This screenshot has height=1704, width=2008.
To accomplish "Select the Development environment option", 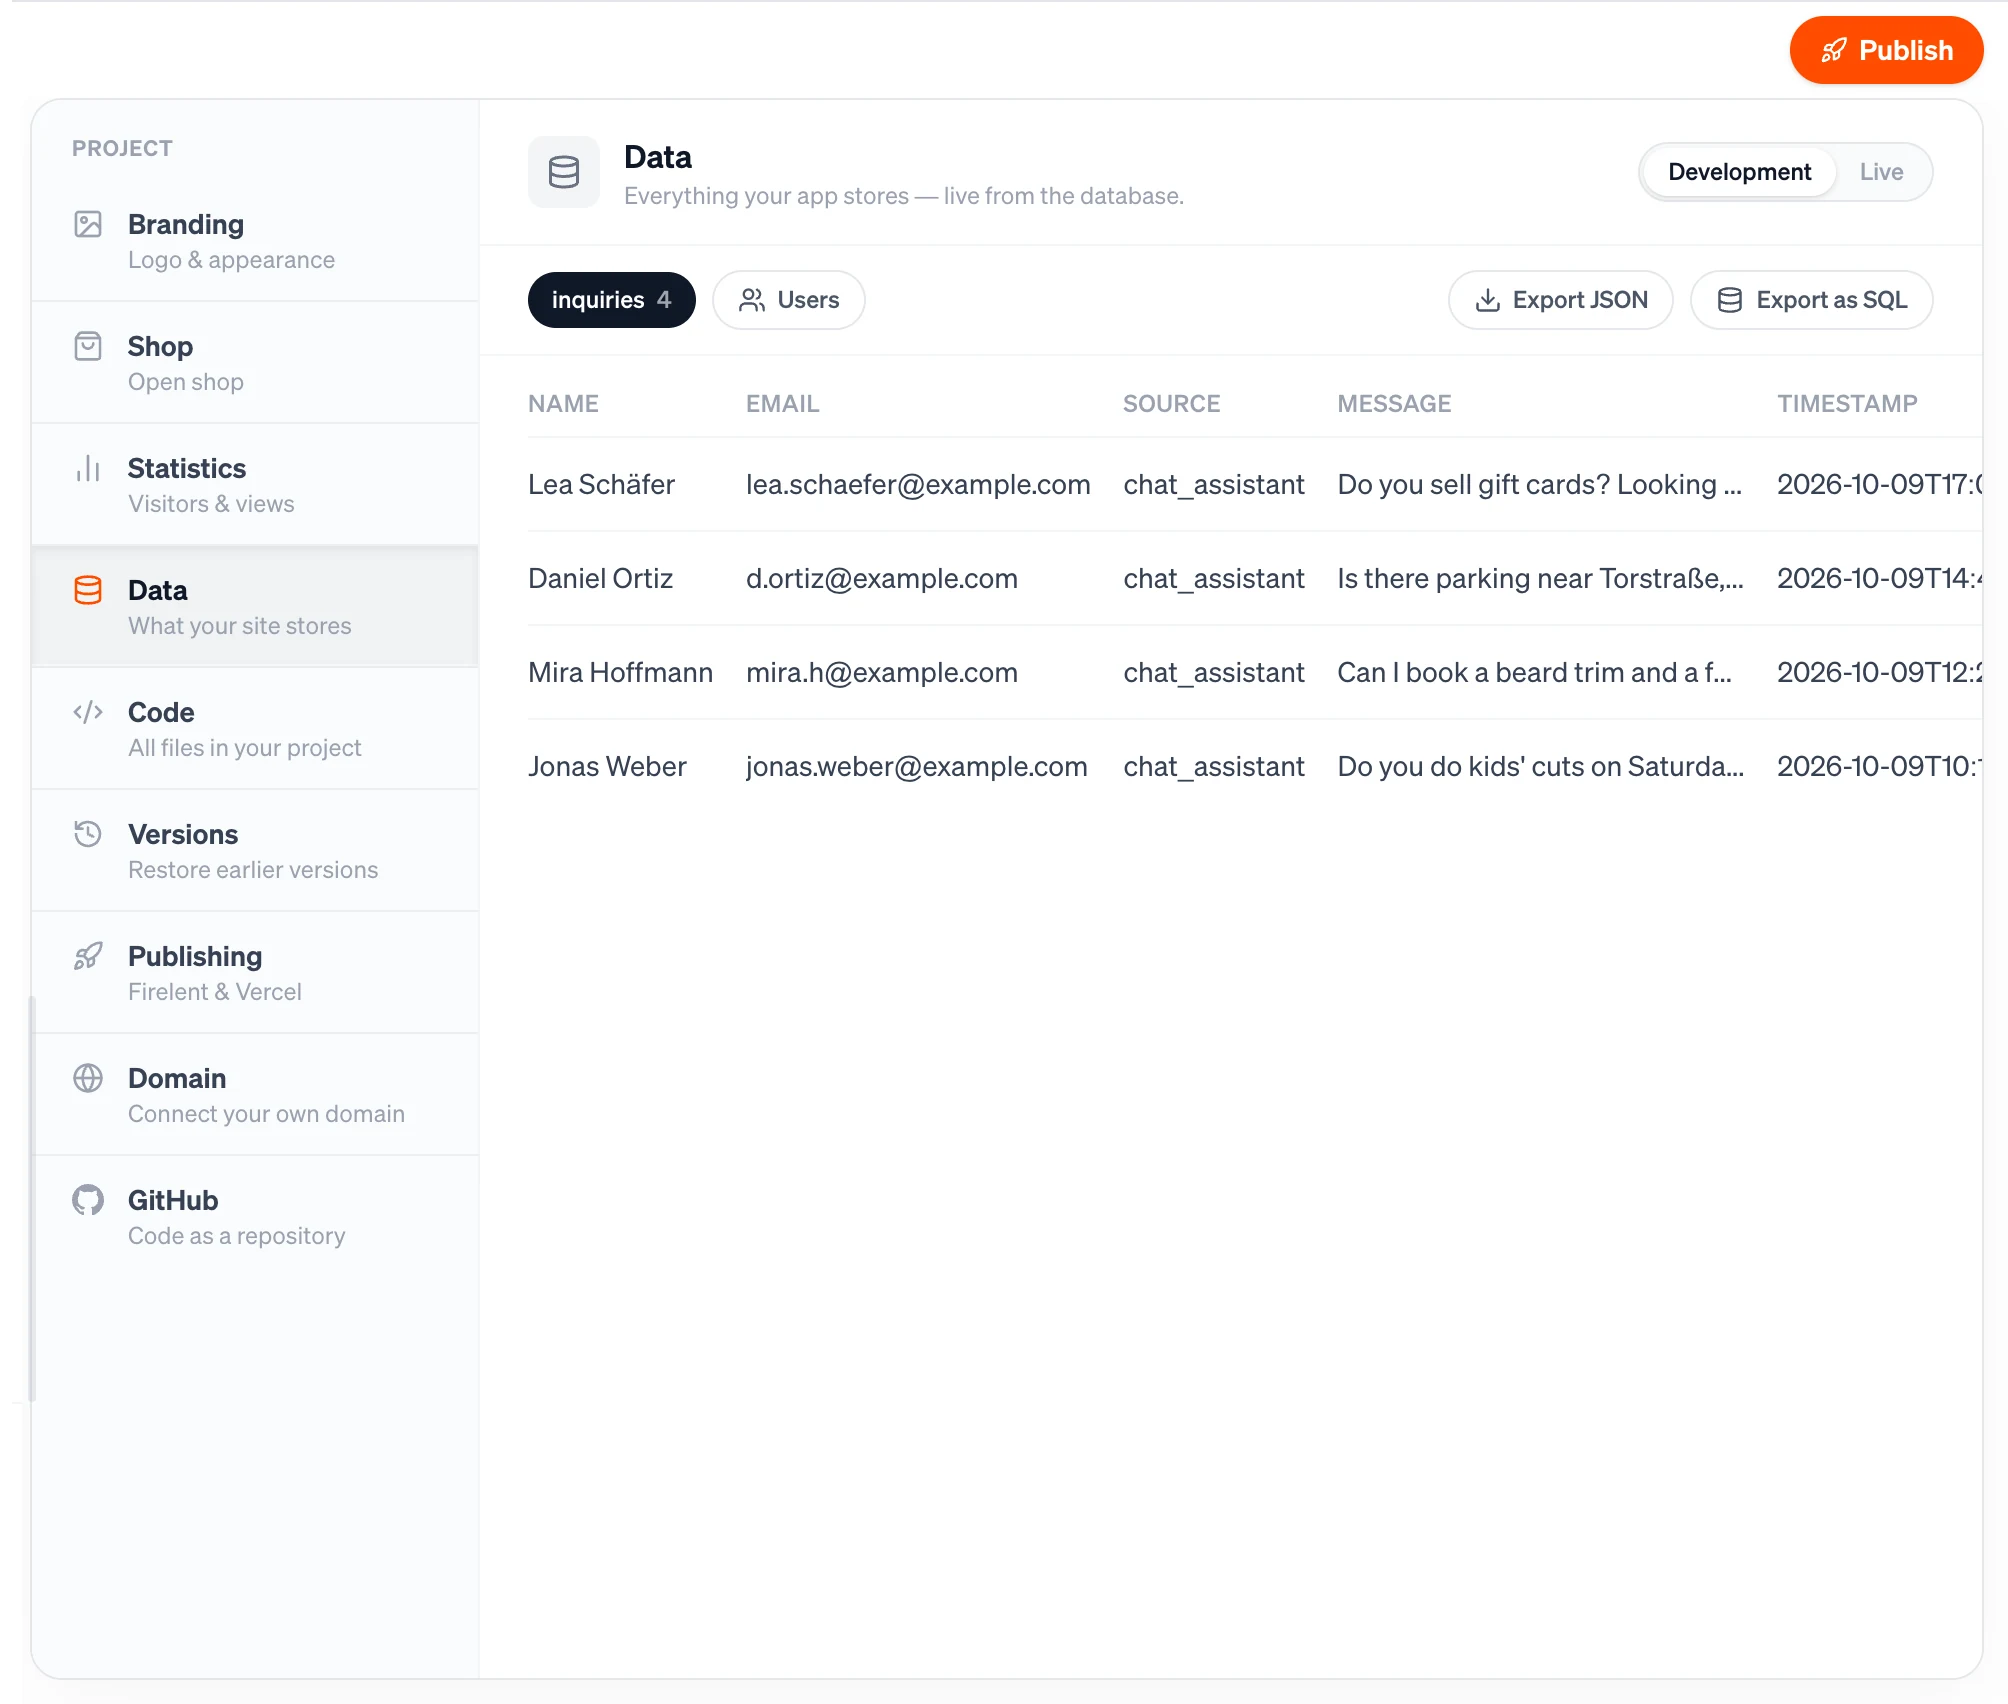I will 1739,172.
